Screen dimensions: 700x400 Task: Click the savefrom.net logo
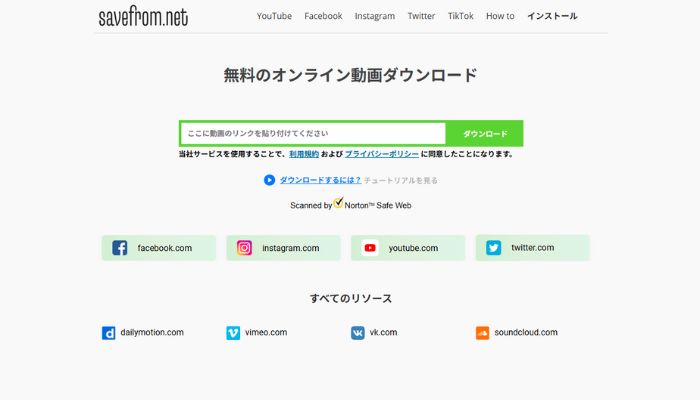143,17
